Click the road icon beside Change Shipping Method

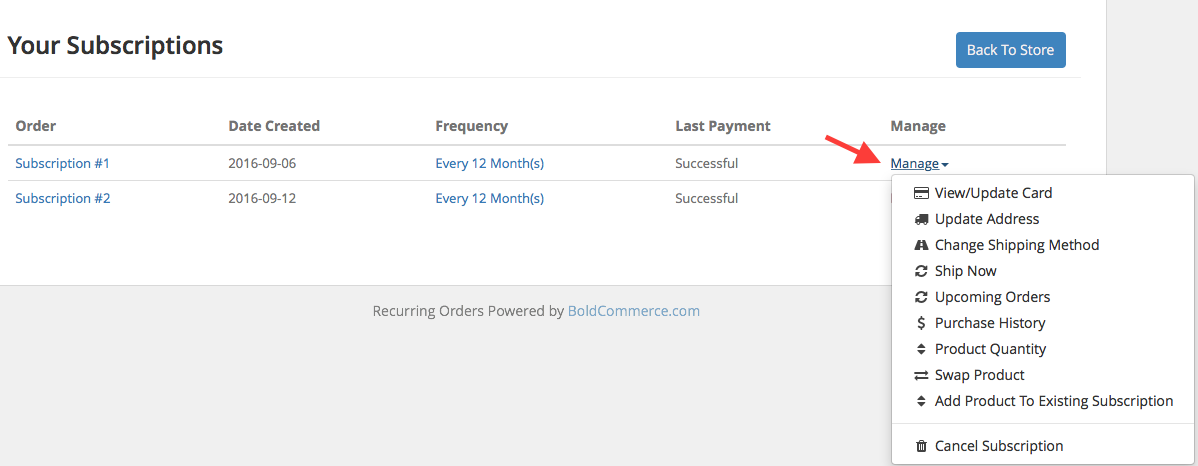click(922, 245)
